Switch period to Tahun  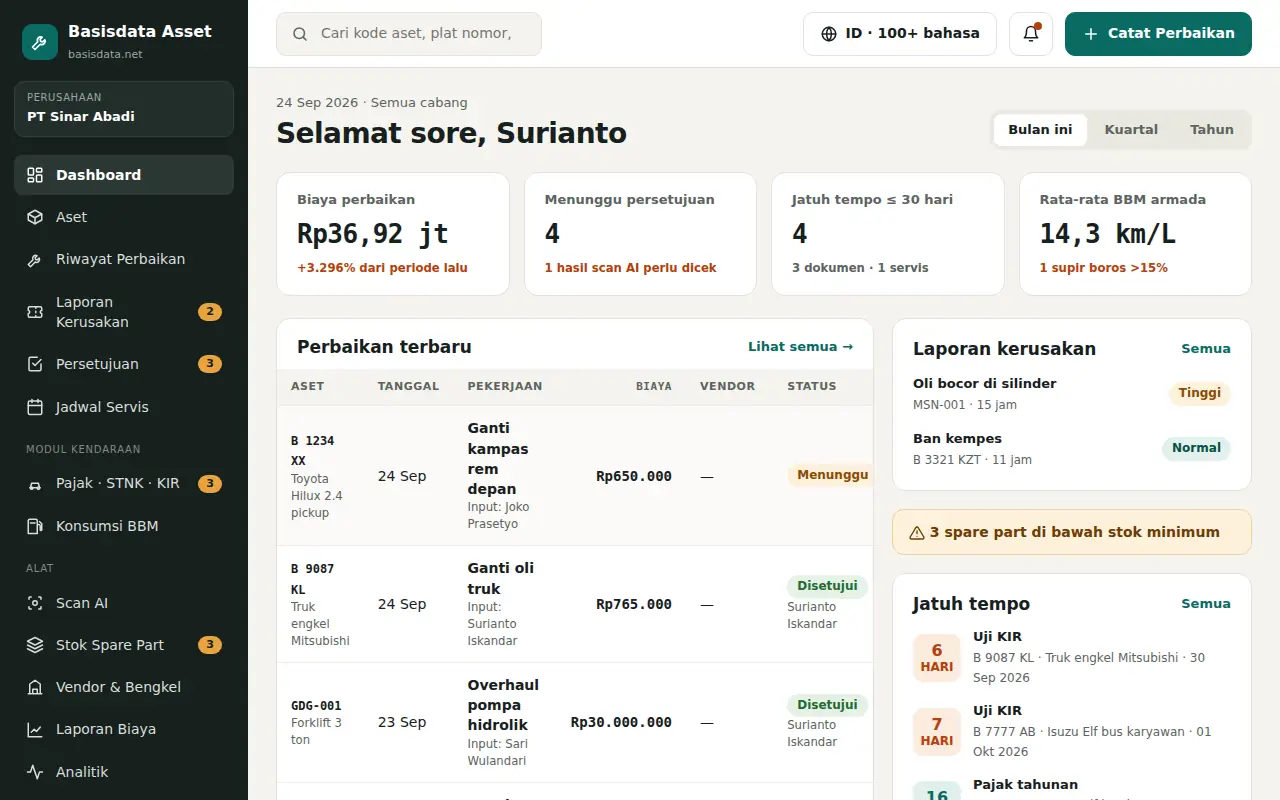click(x=1212, y=130)
